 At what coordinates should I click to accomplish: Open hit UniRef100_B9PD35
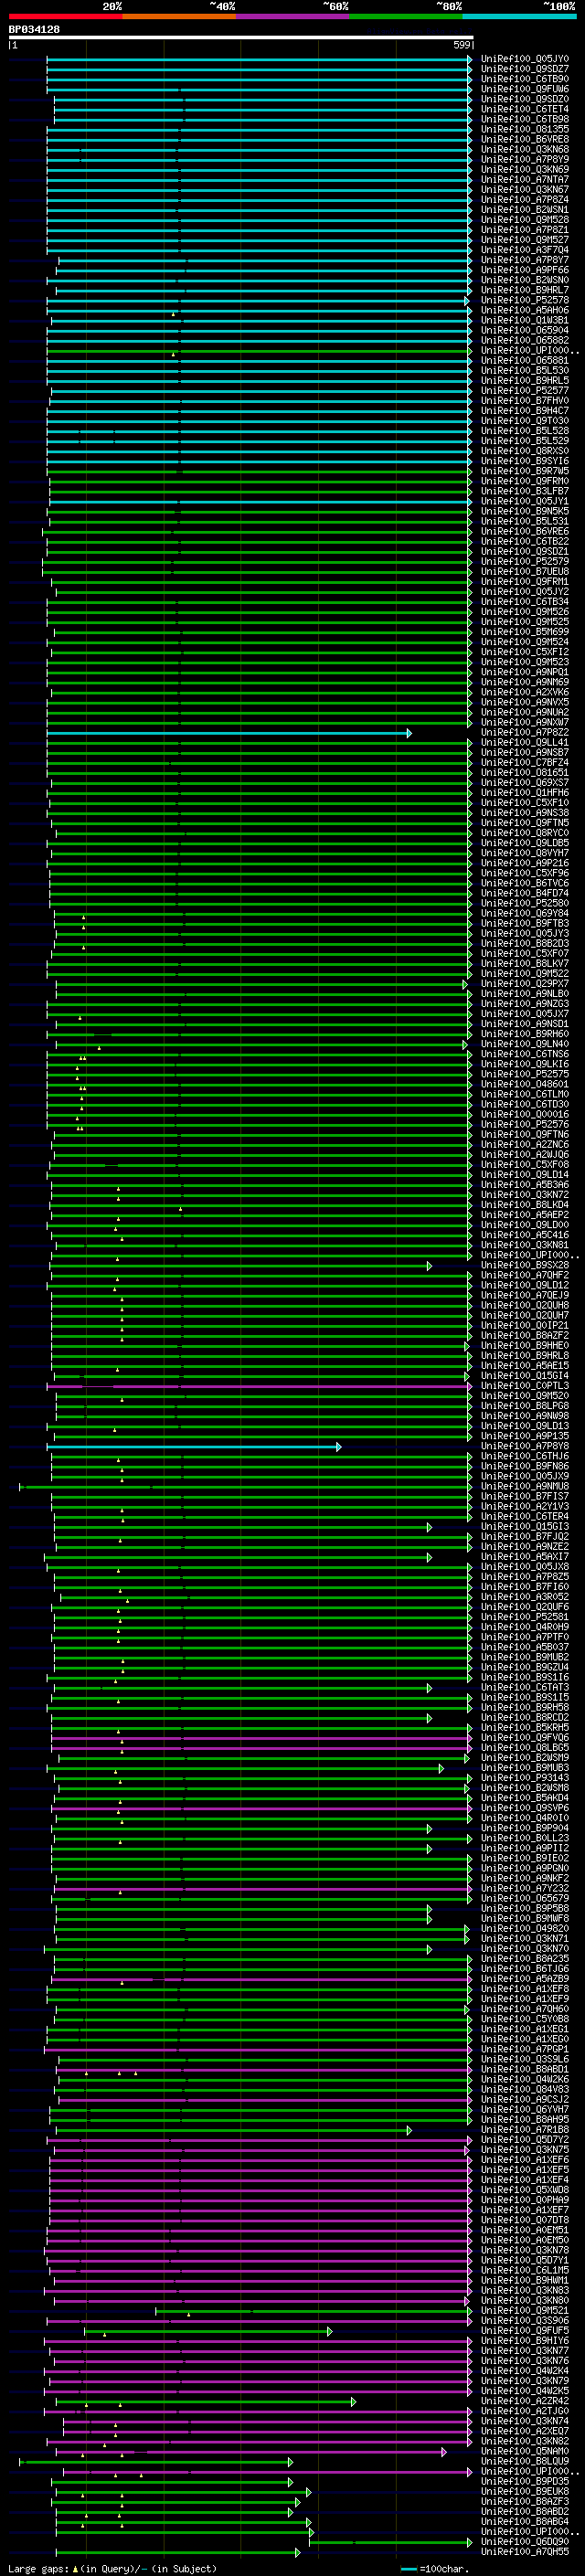pyautogui.click(x=524, y=2481)
